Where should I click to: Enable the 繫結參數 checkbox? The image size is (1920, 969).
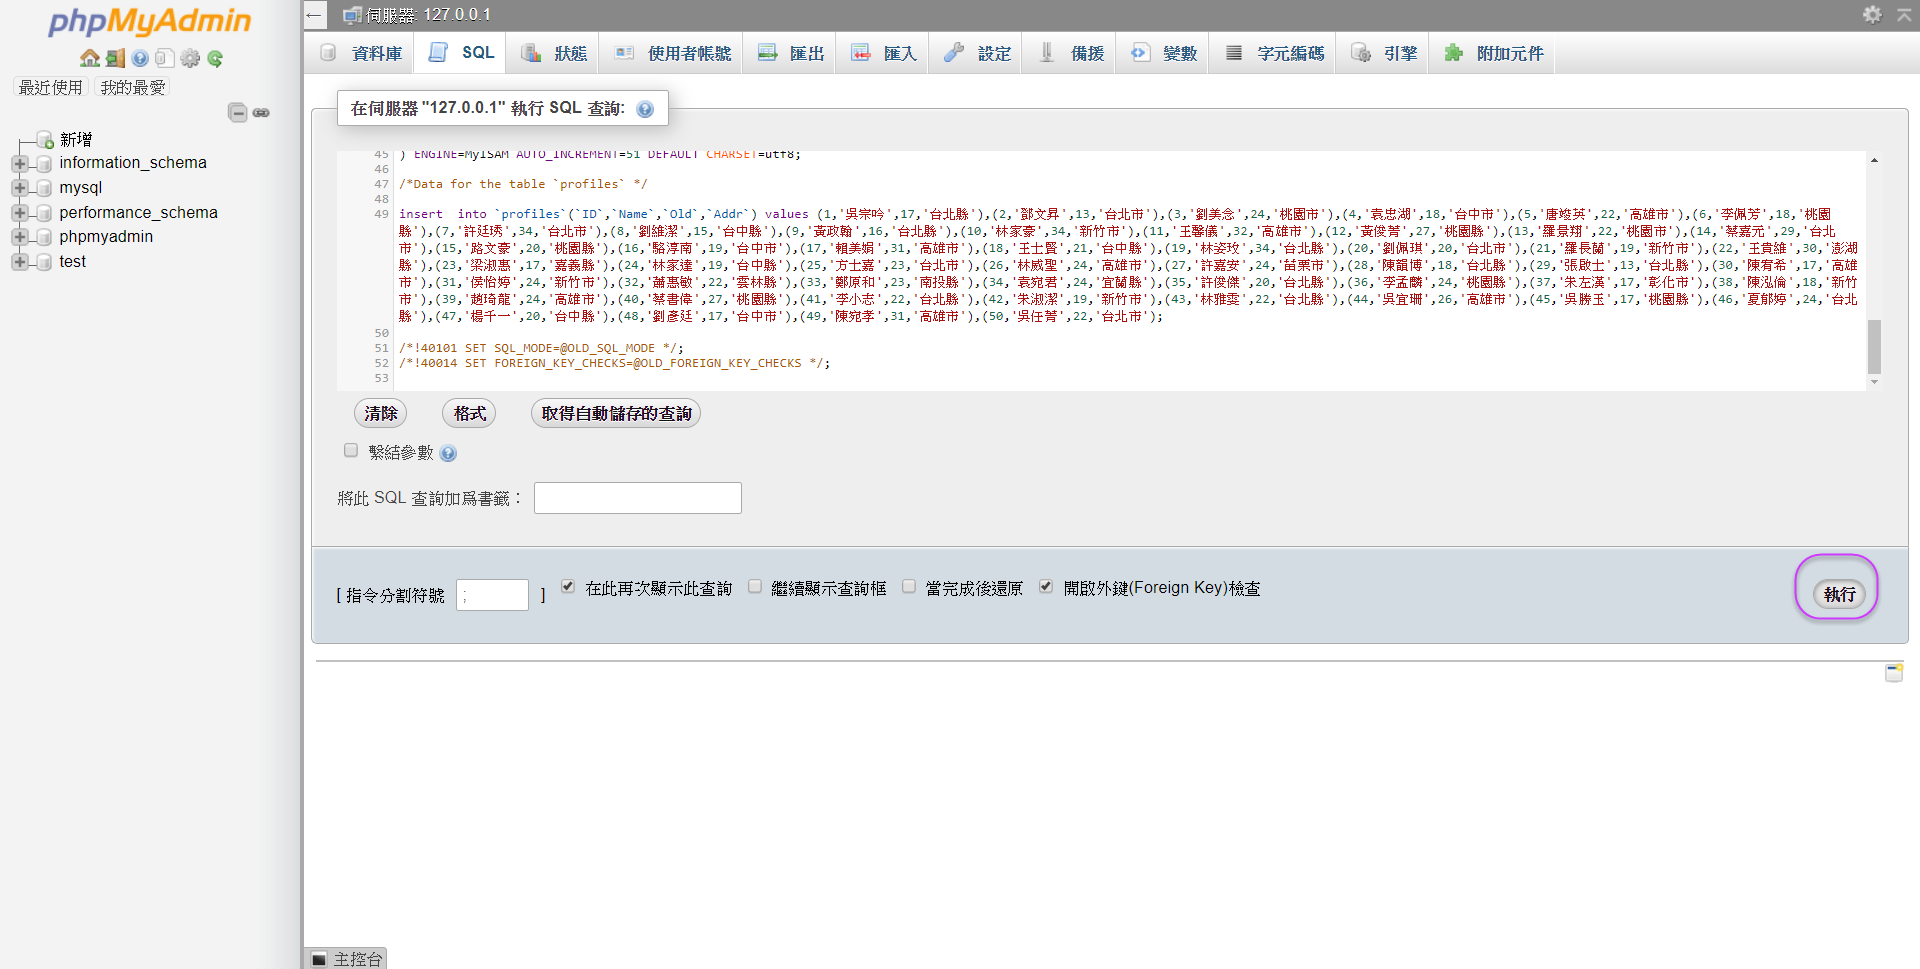tap(351, 451)
